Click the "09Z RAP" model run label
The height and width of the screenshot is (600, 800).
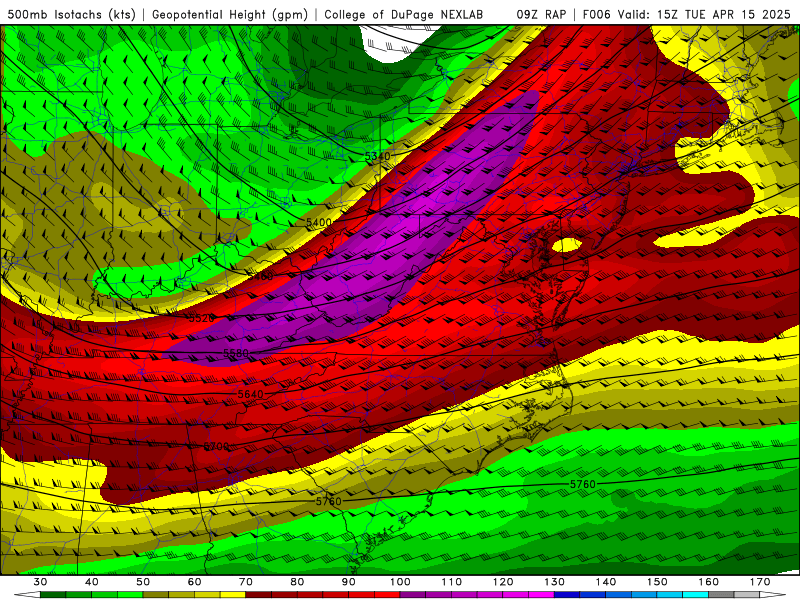click(541, 14)
